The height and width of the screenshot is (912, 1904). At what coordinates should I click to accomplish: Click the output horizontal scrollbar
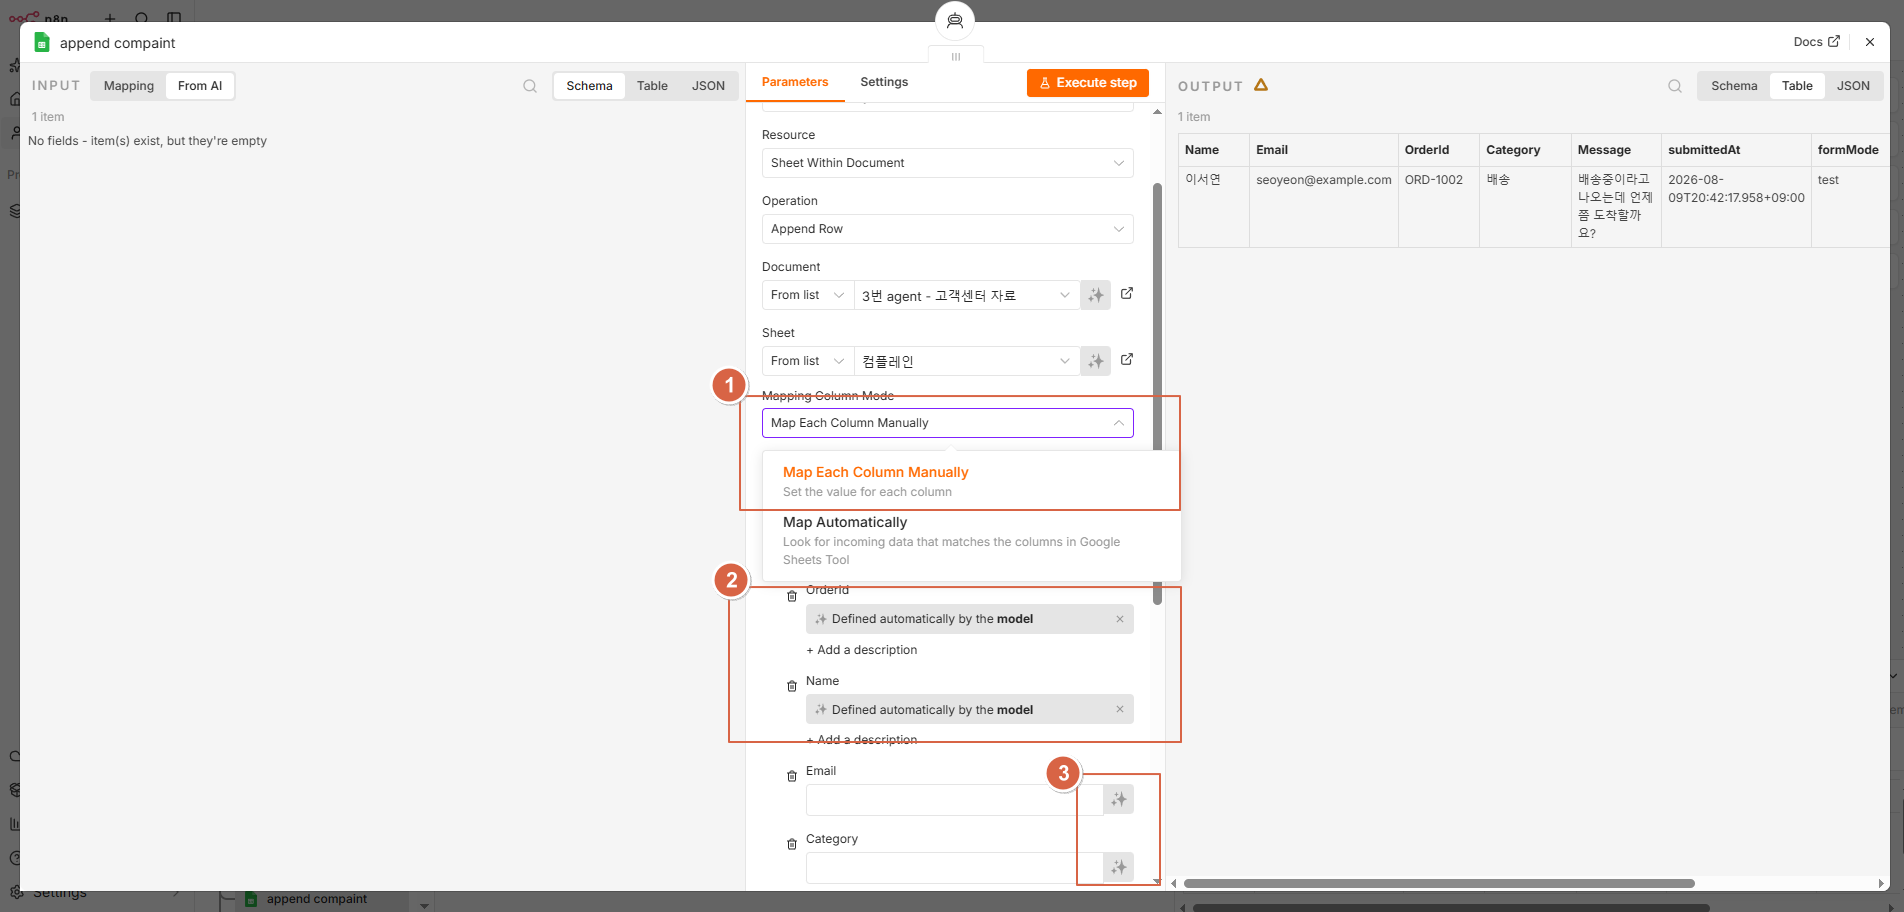(1439, 883)
